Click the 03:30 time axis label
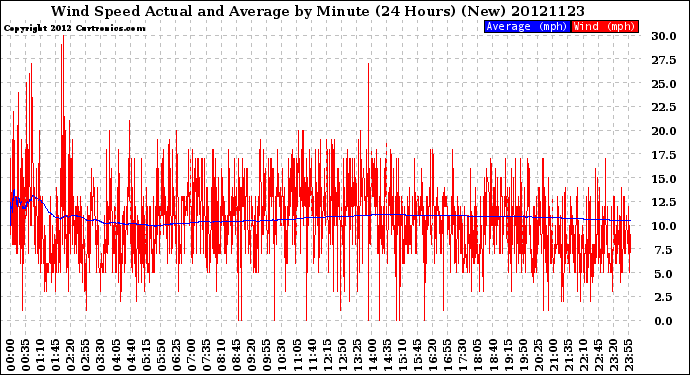 click(101, 355)
